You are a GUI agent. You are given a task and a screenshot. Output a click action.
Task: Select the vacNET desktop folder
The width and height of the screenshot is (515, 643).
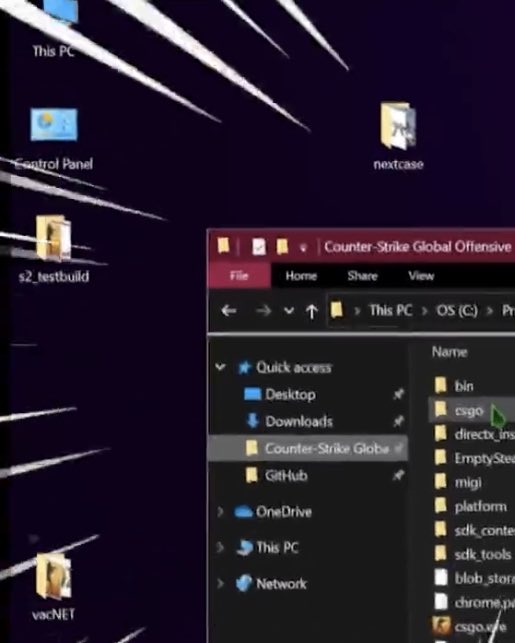point(54,586)
